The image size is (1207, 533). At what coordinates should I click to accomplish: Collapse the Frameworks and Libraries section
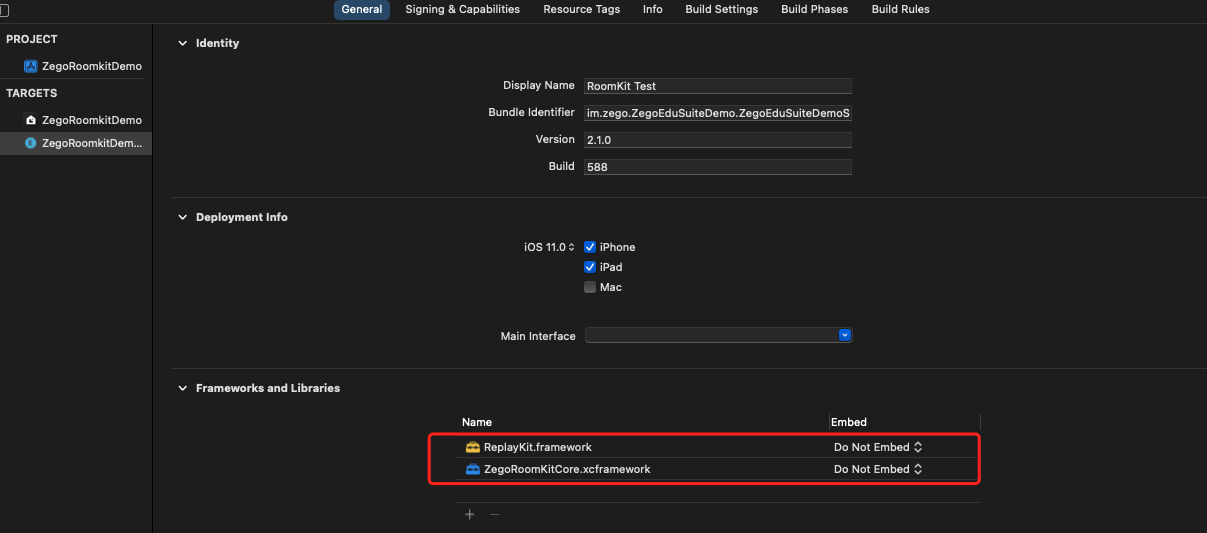pyautogui.click(x=182, y=388)
